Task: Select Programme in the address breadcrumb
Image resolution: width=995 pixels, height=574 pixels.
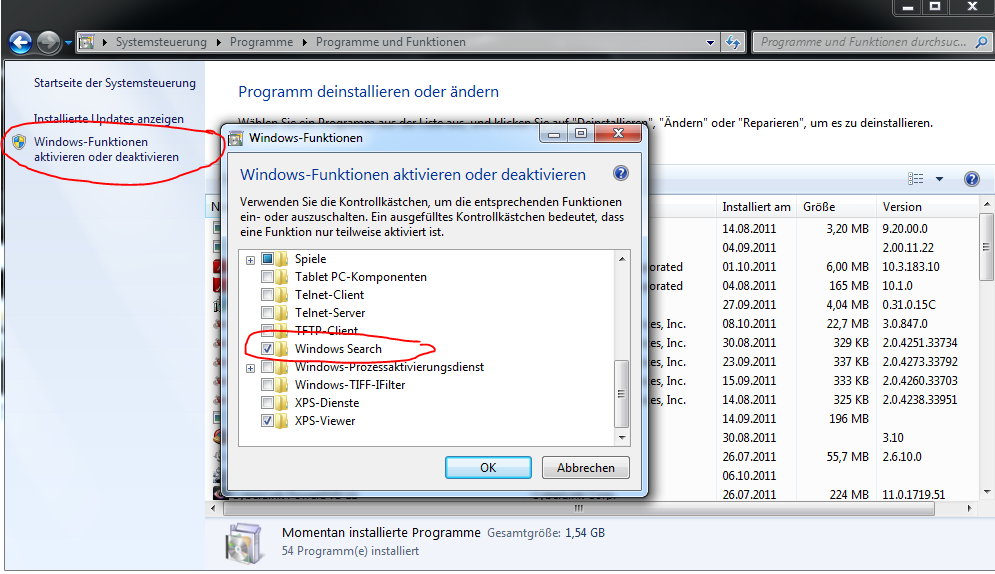Action: click(261, 42)
